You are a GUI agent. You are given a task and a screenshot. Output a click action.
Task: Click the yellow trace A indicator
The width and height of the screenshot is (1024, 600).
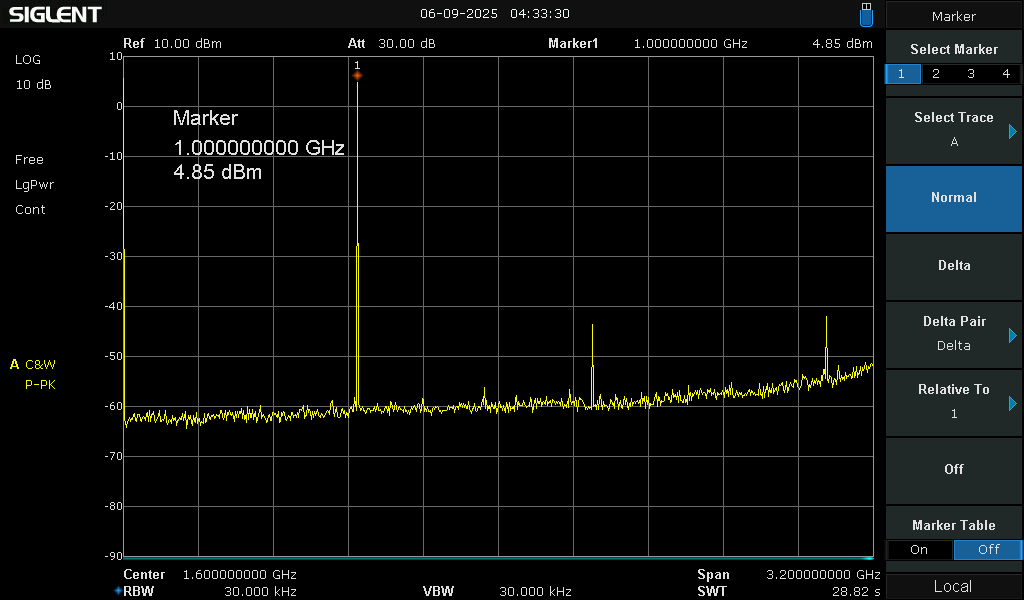[x=15, y=364]
